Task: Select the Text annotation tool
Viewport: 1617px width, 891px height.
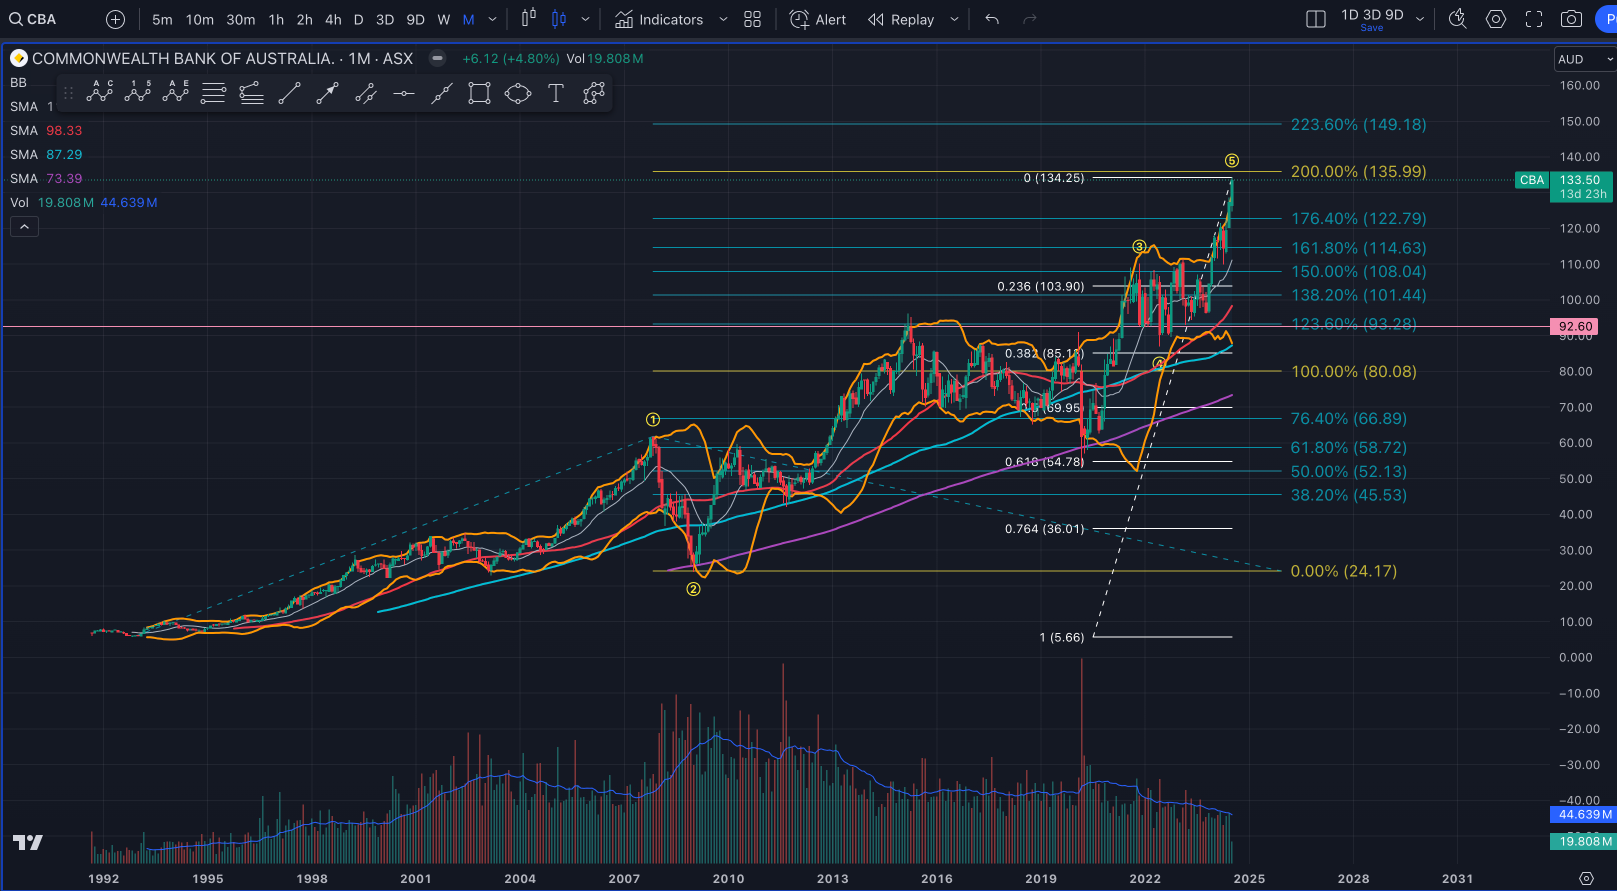Action: click(x=556, y=93)
